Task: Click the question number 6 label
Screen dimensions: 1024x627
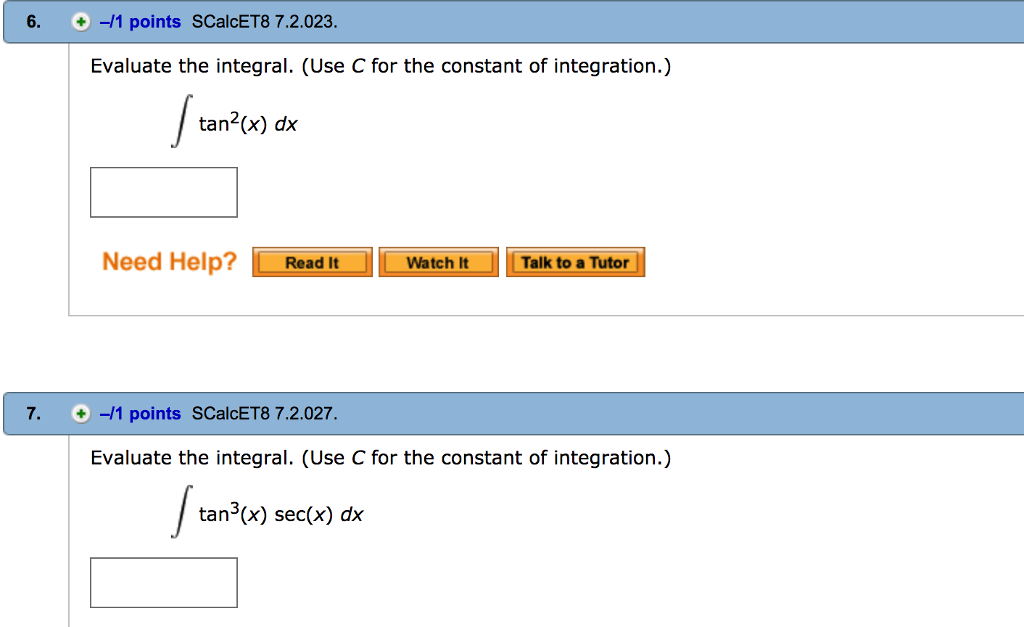Action: point(31,20)
